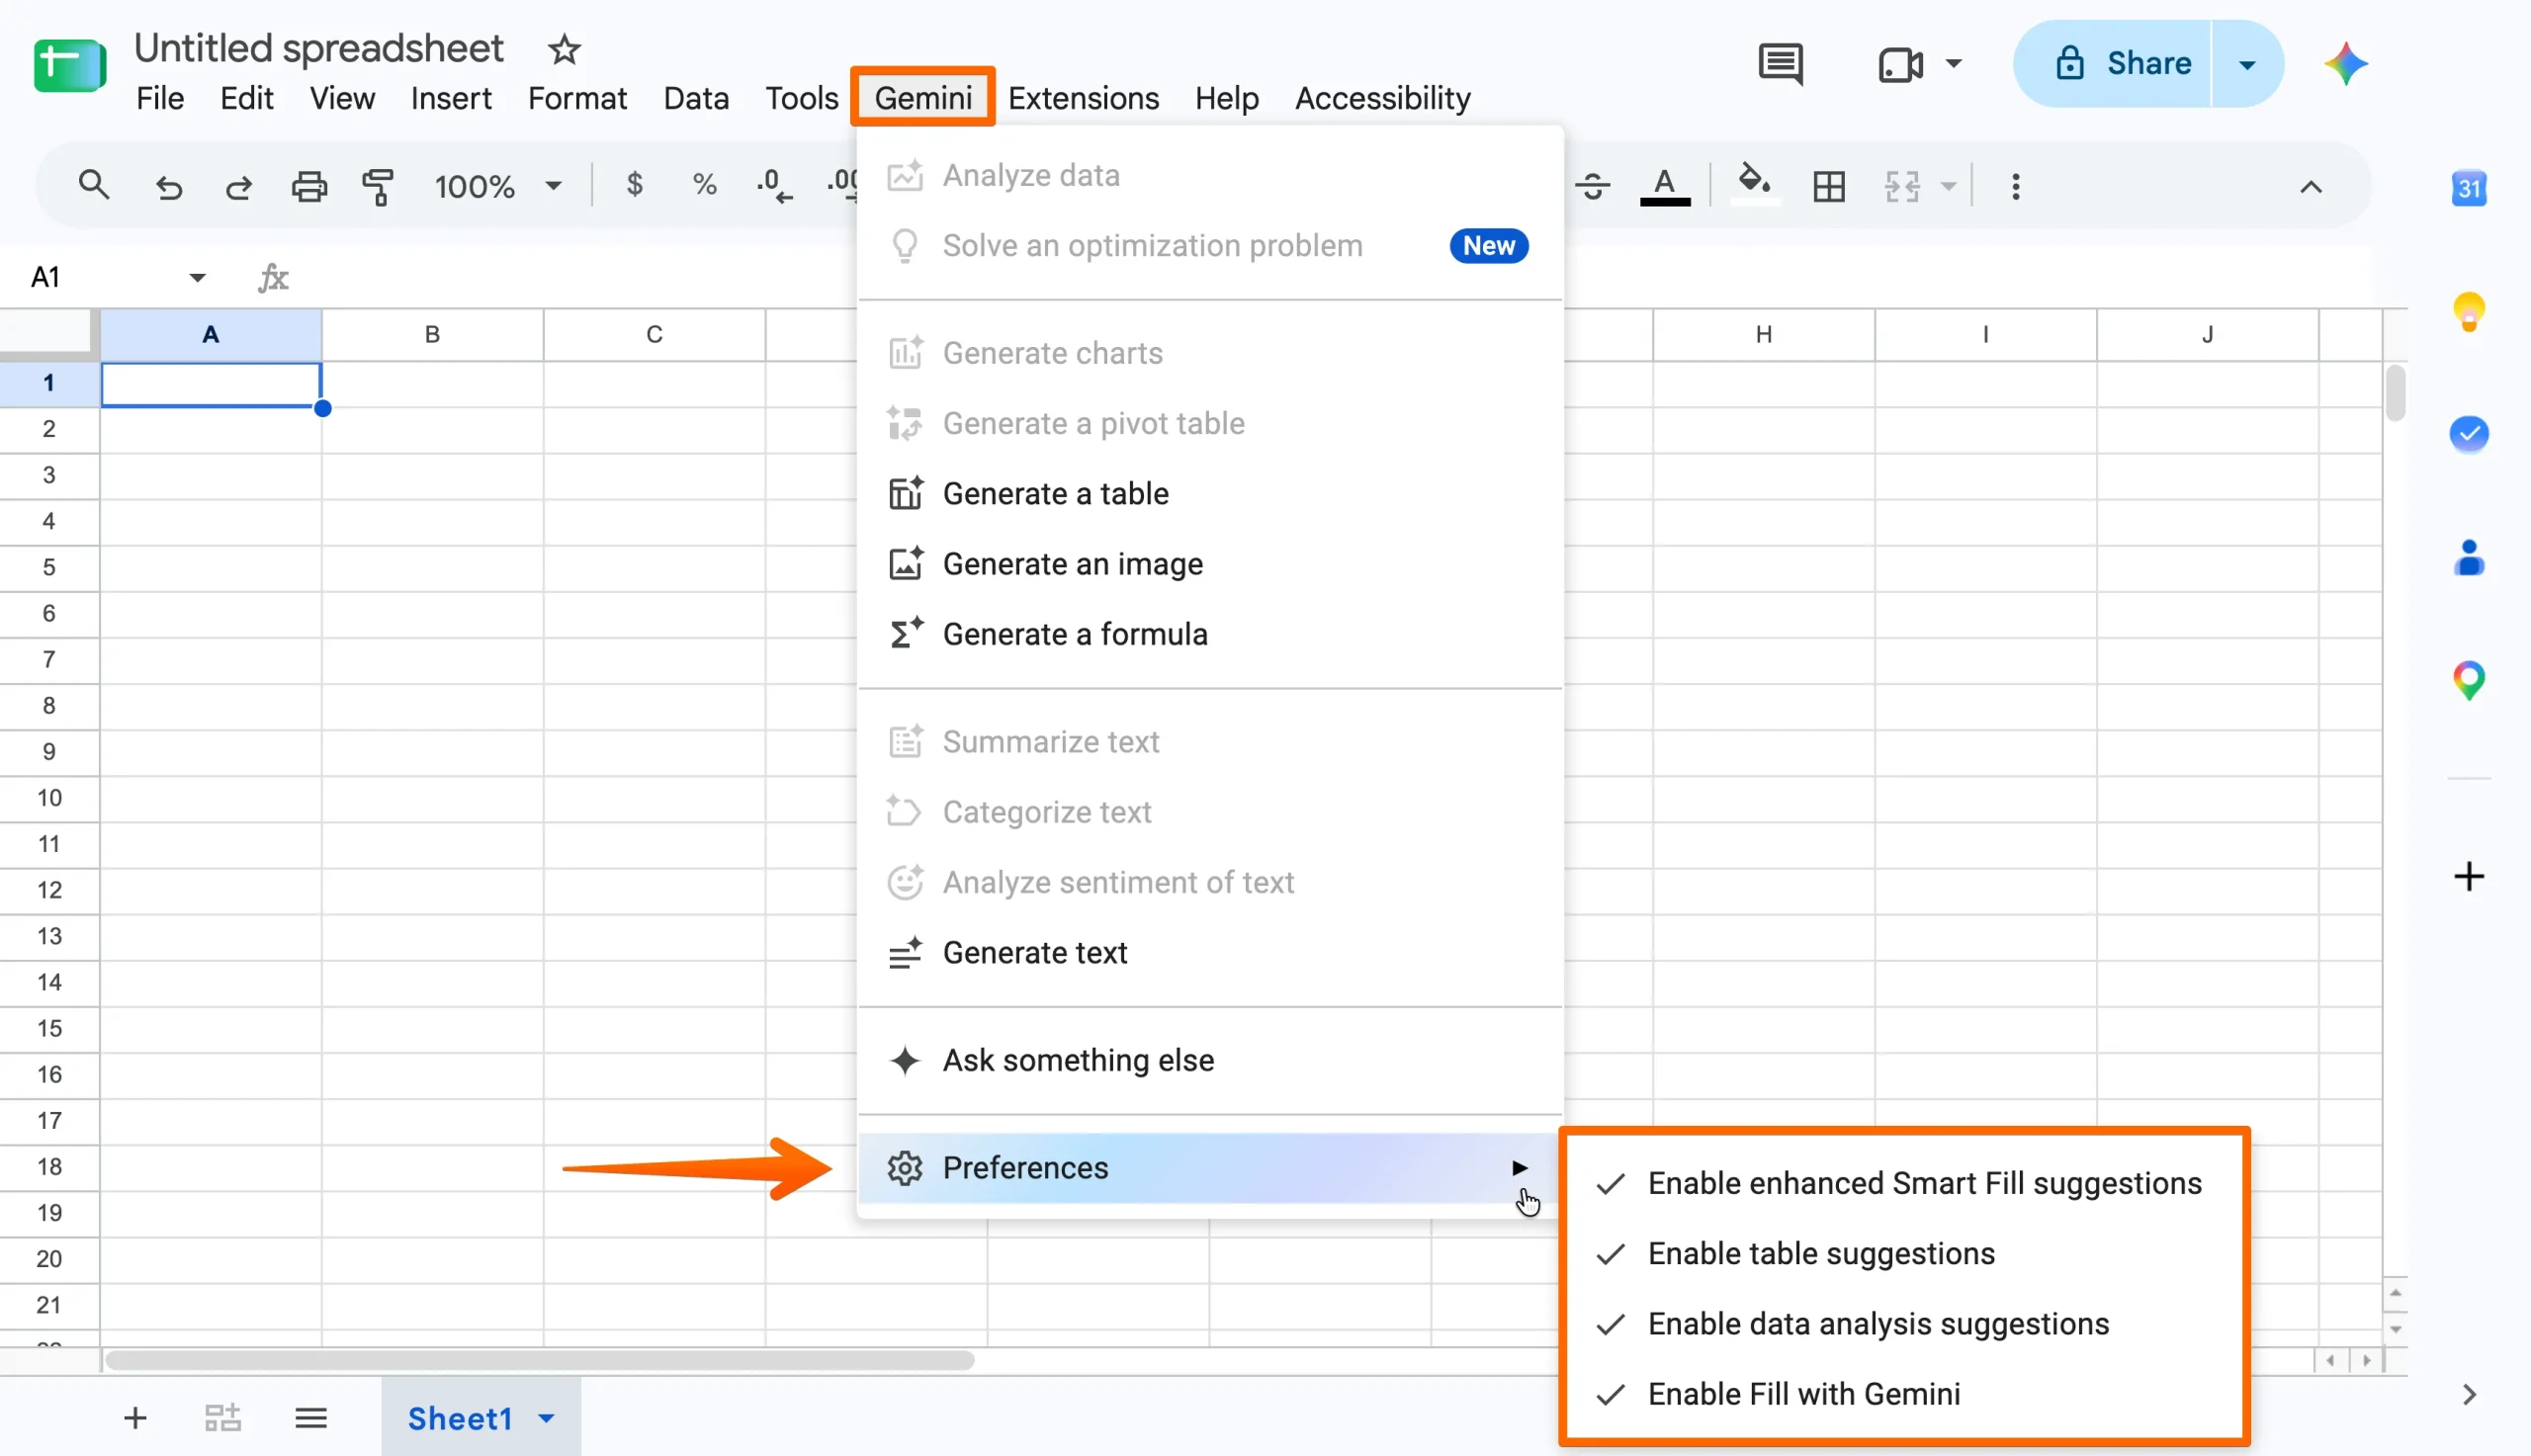2531x1456 pixels.
Task: Open the Sheet1 tab dropdown arrow
Action: [546, 1417]
